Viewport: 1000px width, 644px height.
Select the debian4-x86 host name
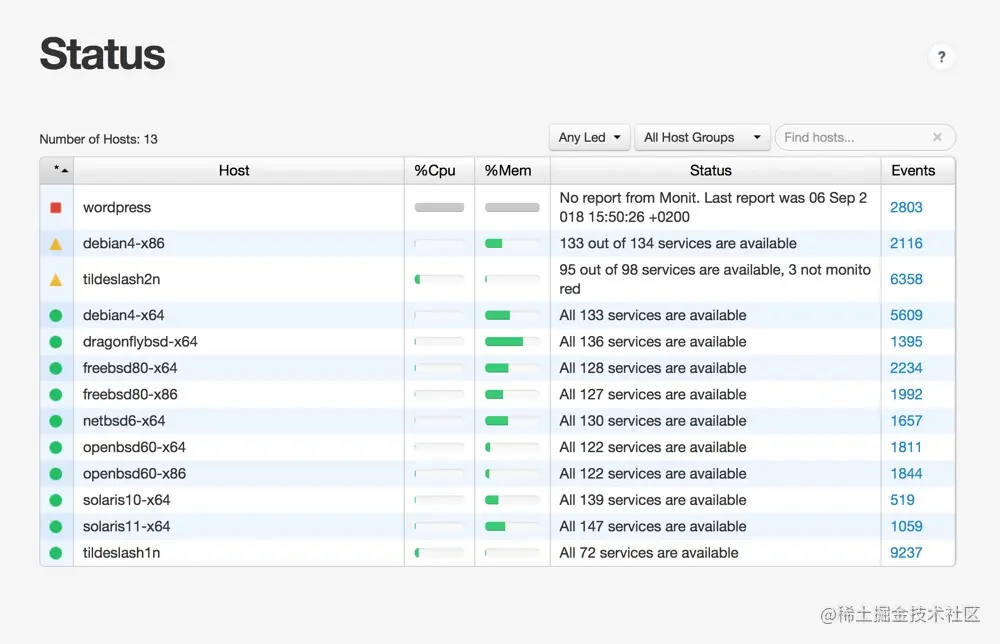pos(124,243)
